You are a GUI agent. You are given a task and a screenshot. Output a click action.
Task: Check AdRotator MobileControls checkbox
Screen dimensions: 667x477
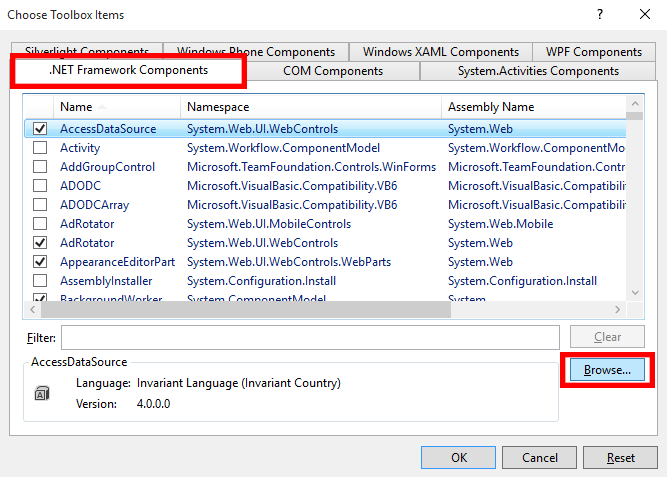click(40, 223)
